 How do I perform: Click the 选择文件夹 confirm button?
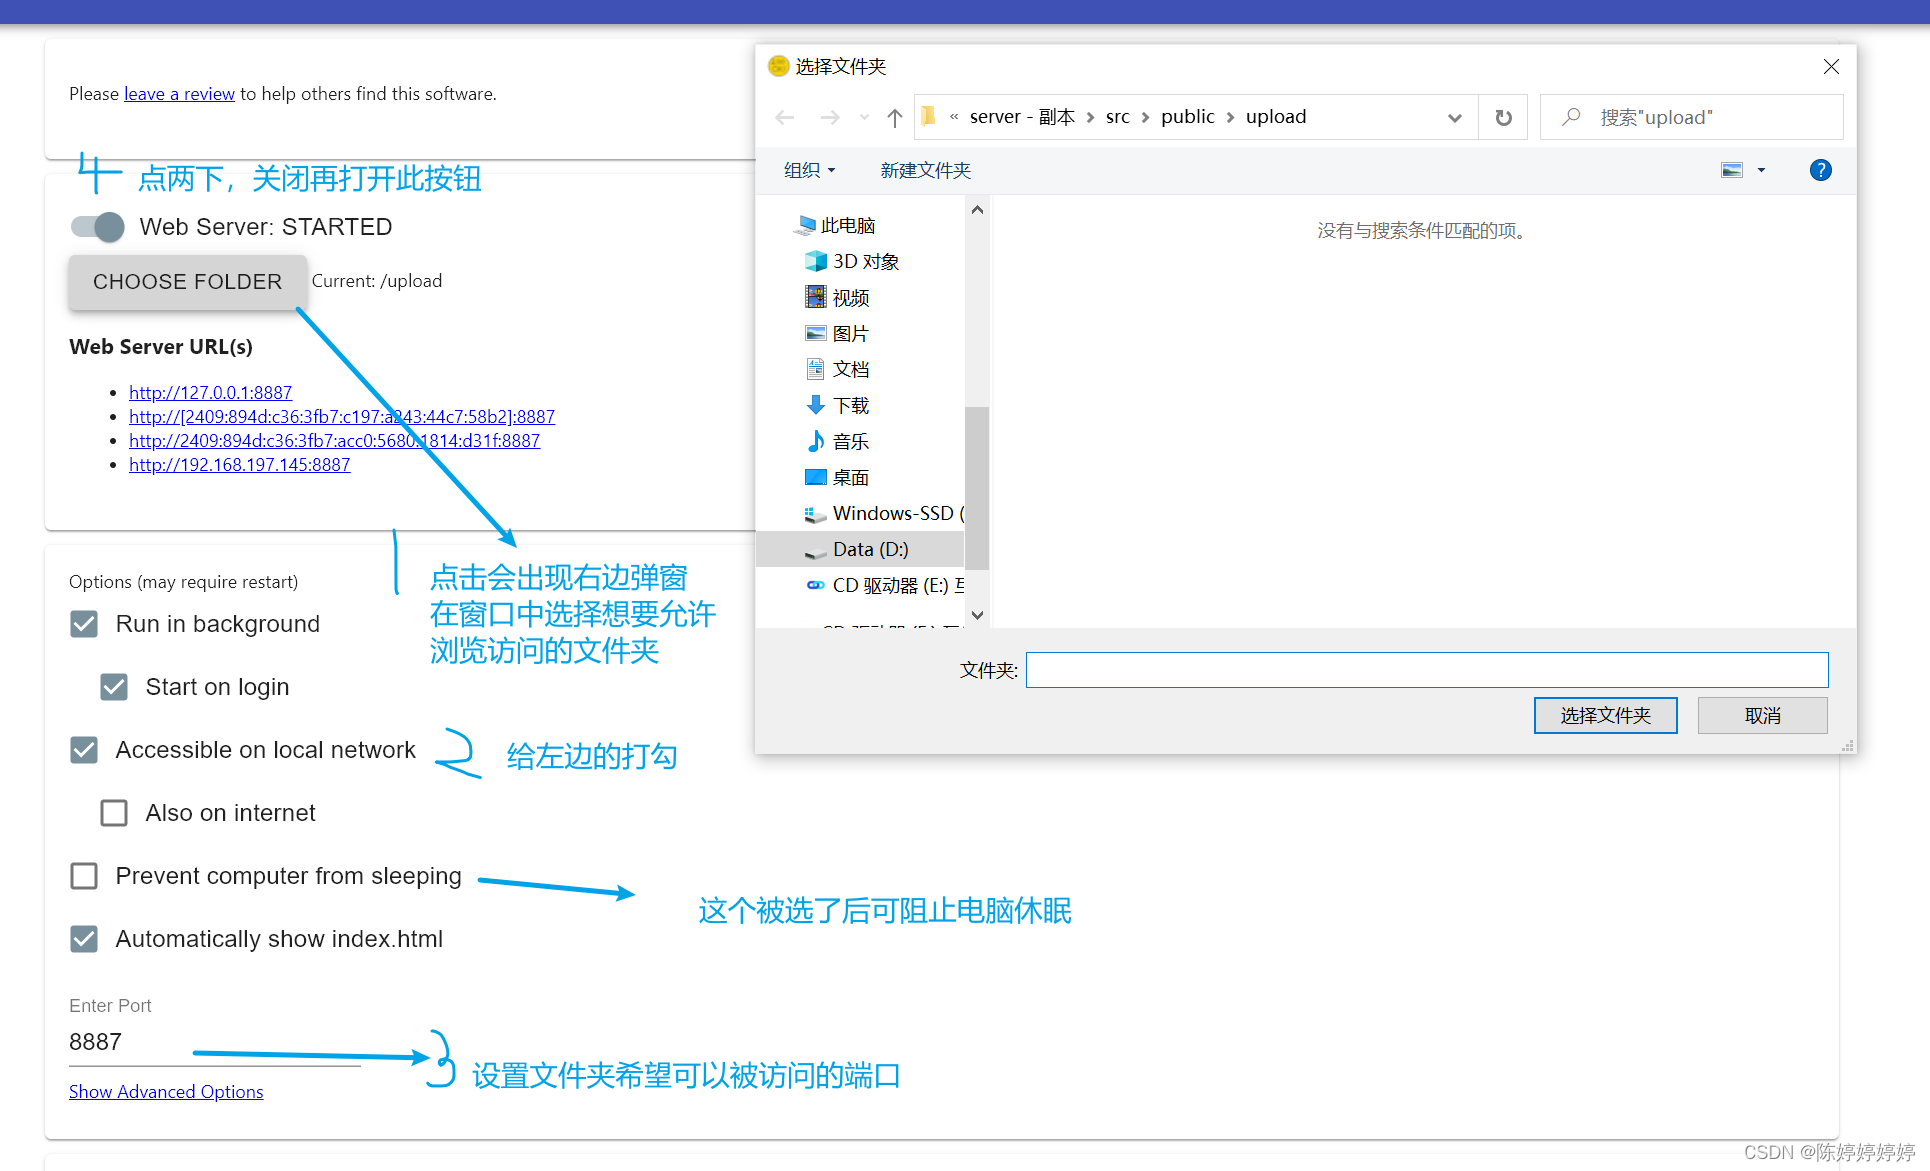click(1605, 714)
